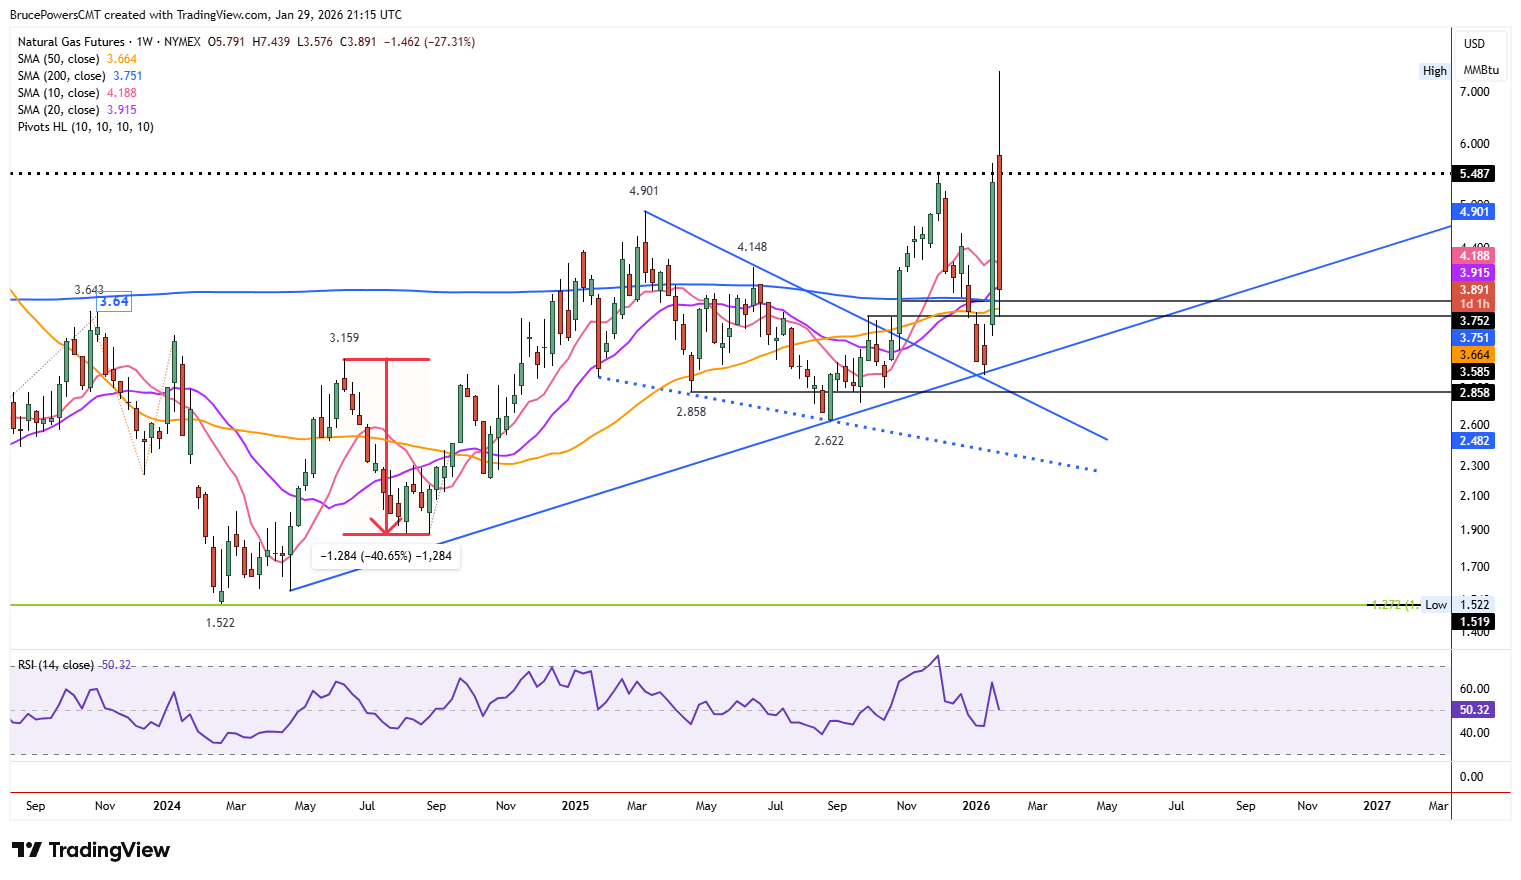Viewport: 1521px width, 880px height.
Task: Click the 3.643 pivot high label
Action: point(89,290)
